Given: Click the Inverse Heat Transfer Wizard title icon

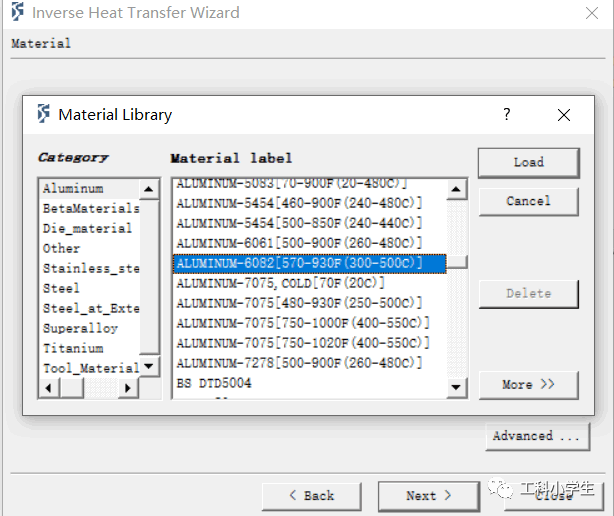Looking at the screenshot, I should (x=18, y=11).
